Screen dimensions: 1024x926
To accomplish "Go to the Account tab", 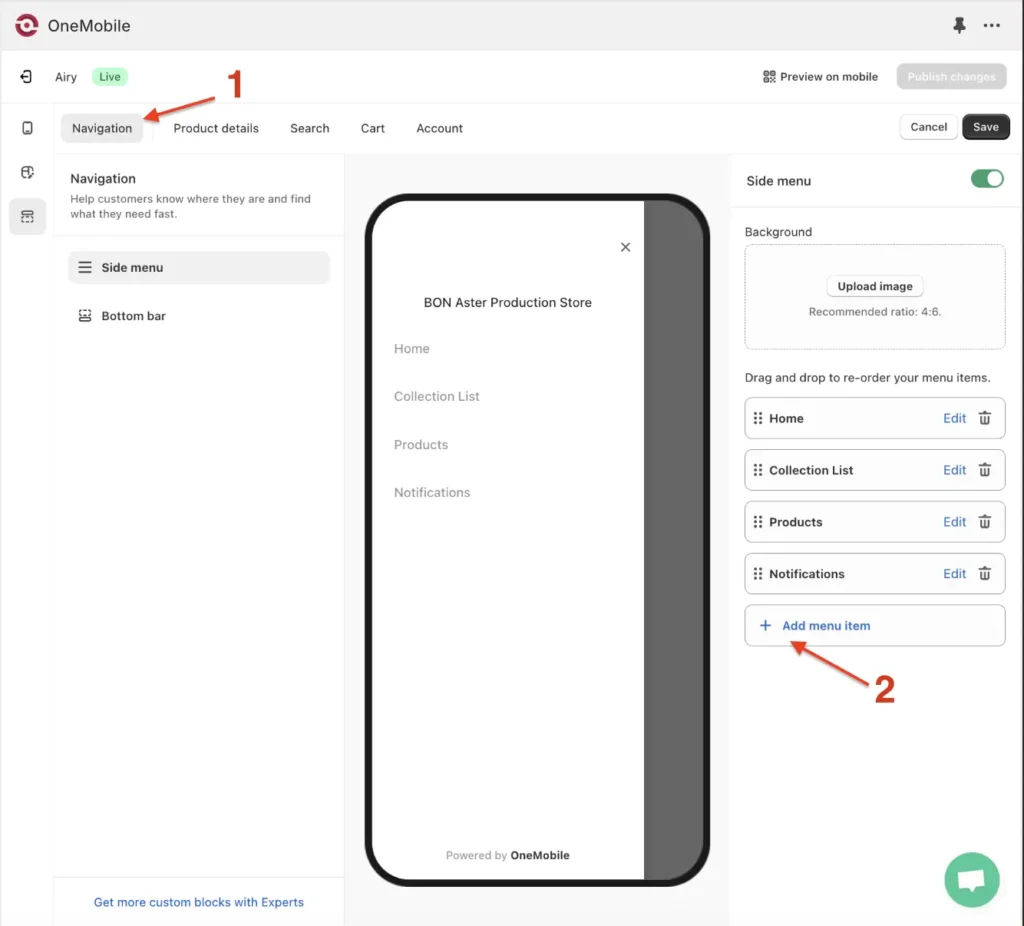I will pyautogui.click(x=439, y=128).
